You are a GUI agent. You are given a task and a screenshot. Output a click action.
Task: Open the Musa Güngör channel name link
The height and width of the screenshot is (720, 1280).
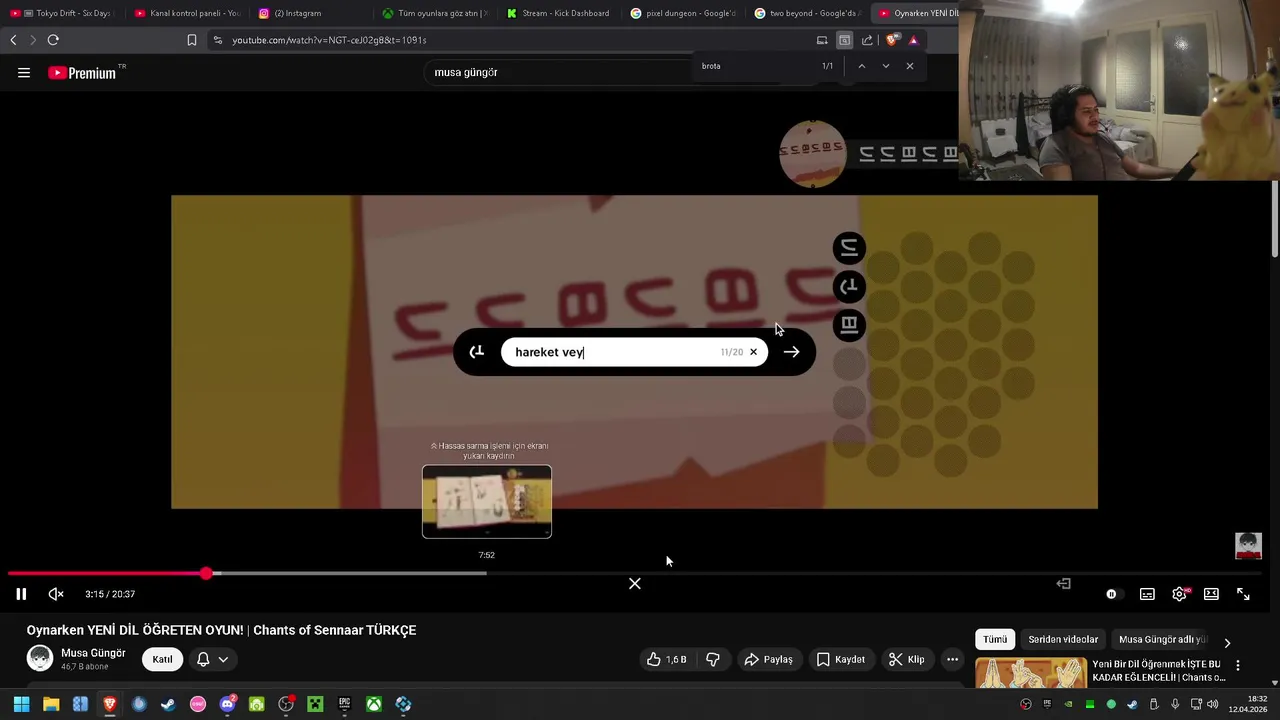pos(93,653)
